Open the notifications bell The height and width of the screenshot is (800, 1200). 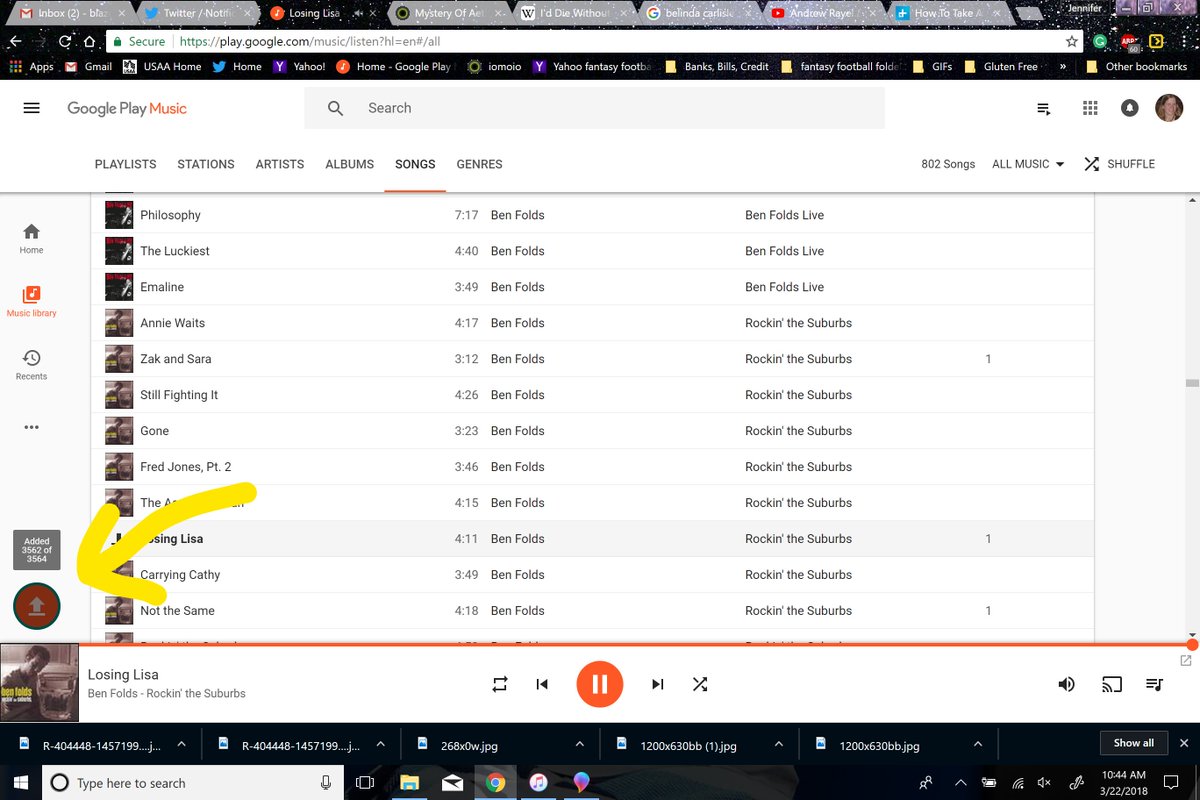click(x=1130, y=108)
